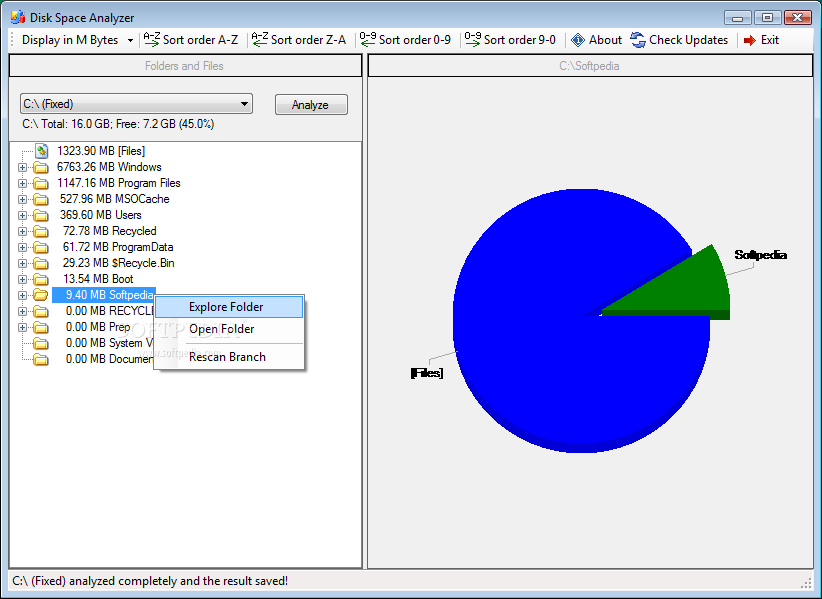
Task: Expand the Users folder node
Action: (22, 215)
